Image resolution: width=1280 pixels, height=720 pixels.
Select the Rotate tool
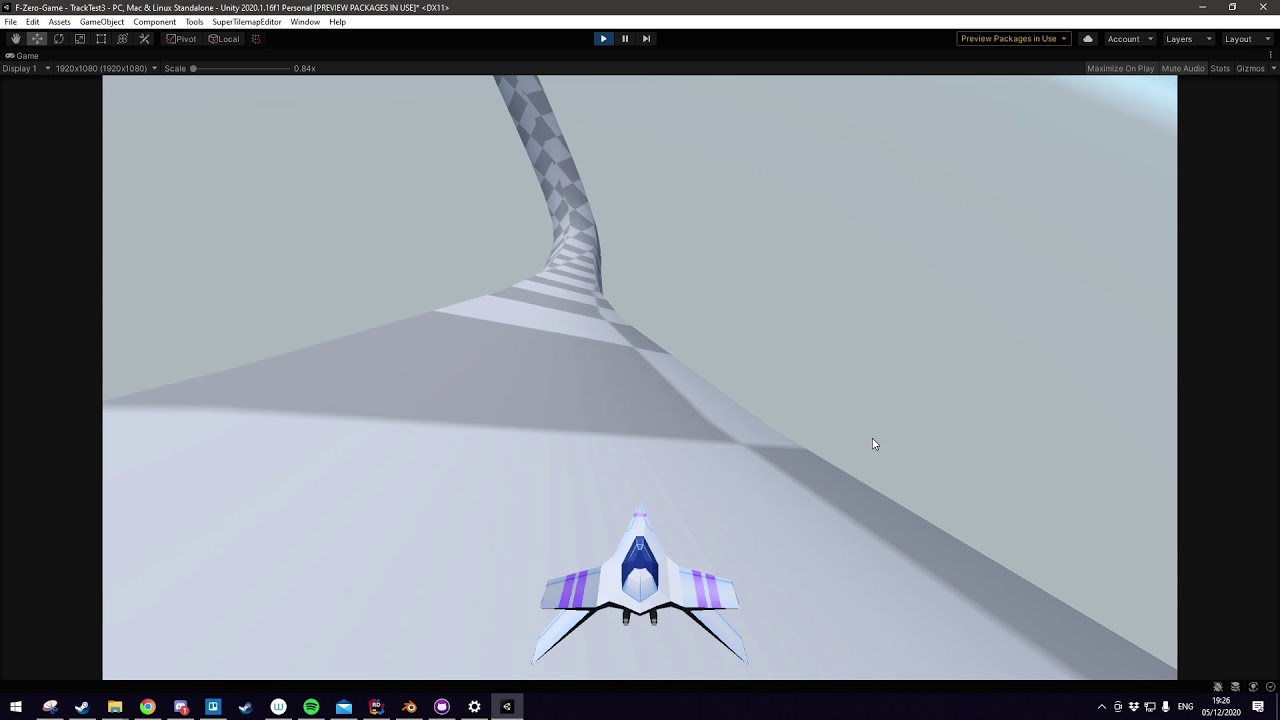click(x=58, y=38)
